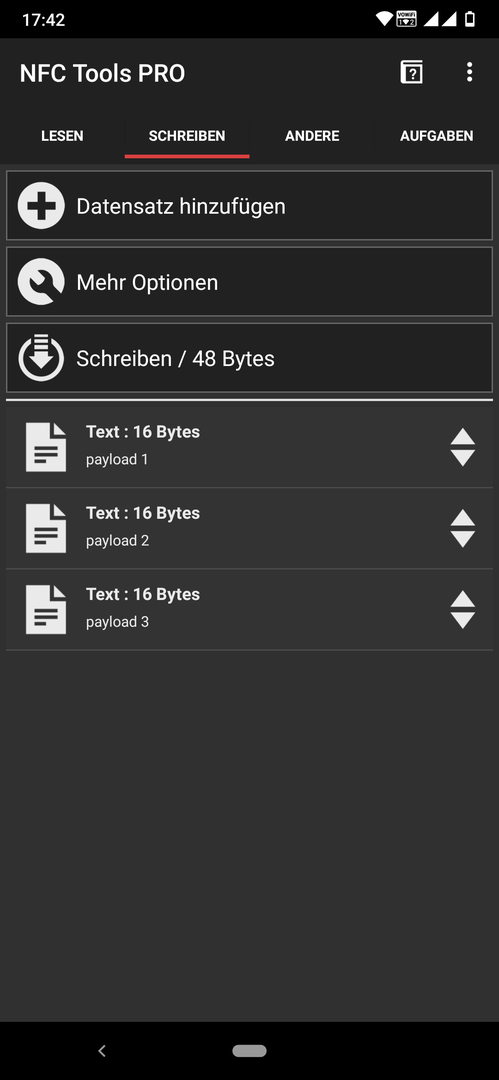Select the SCHREIBEN tab
The width and height of the screenshot is (499, 1080).
[187, 136]
